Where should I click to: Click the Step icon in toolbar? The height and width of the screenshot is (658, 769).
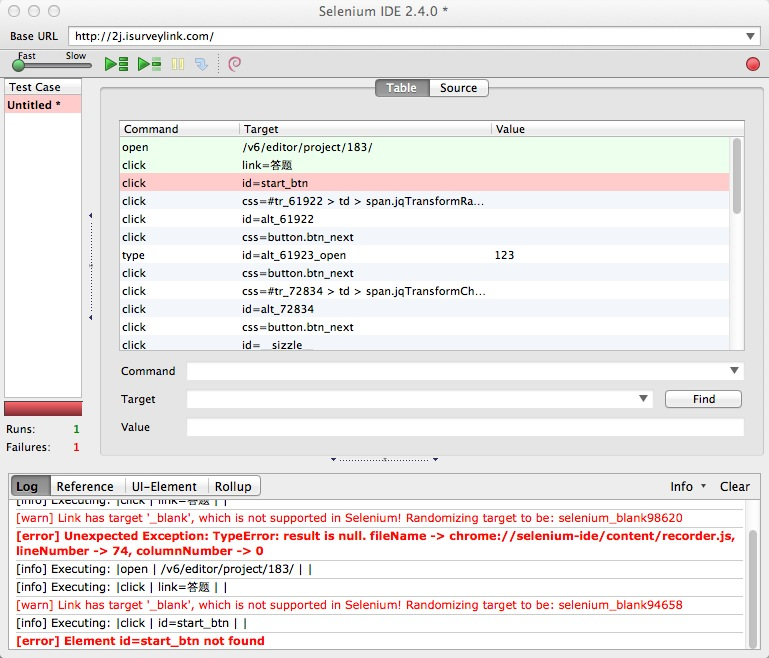coord(201,64)
